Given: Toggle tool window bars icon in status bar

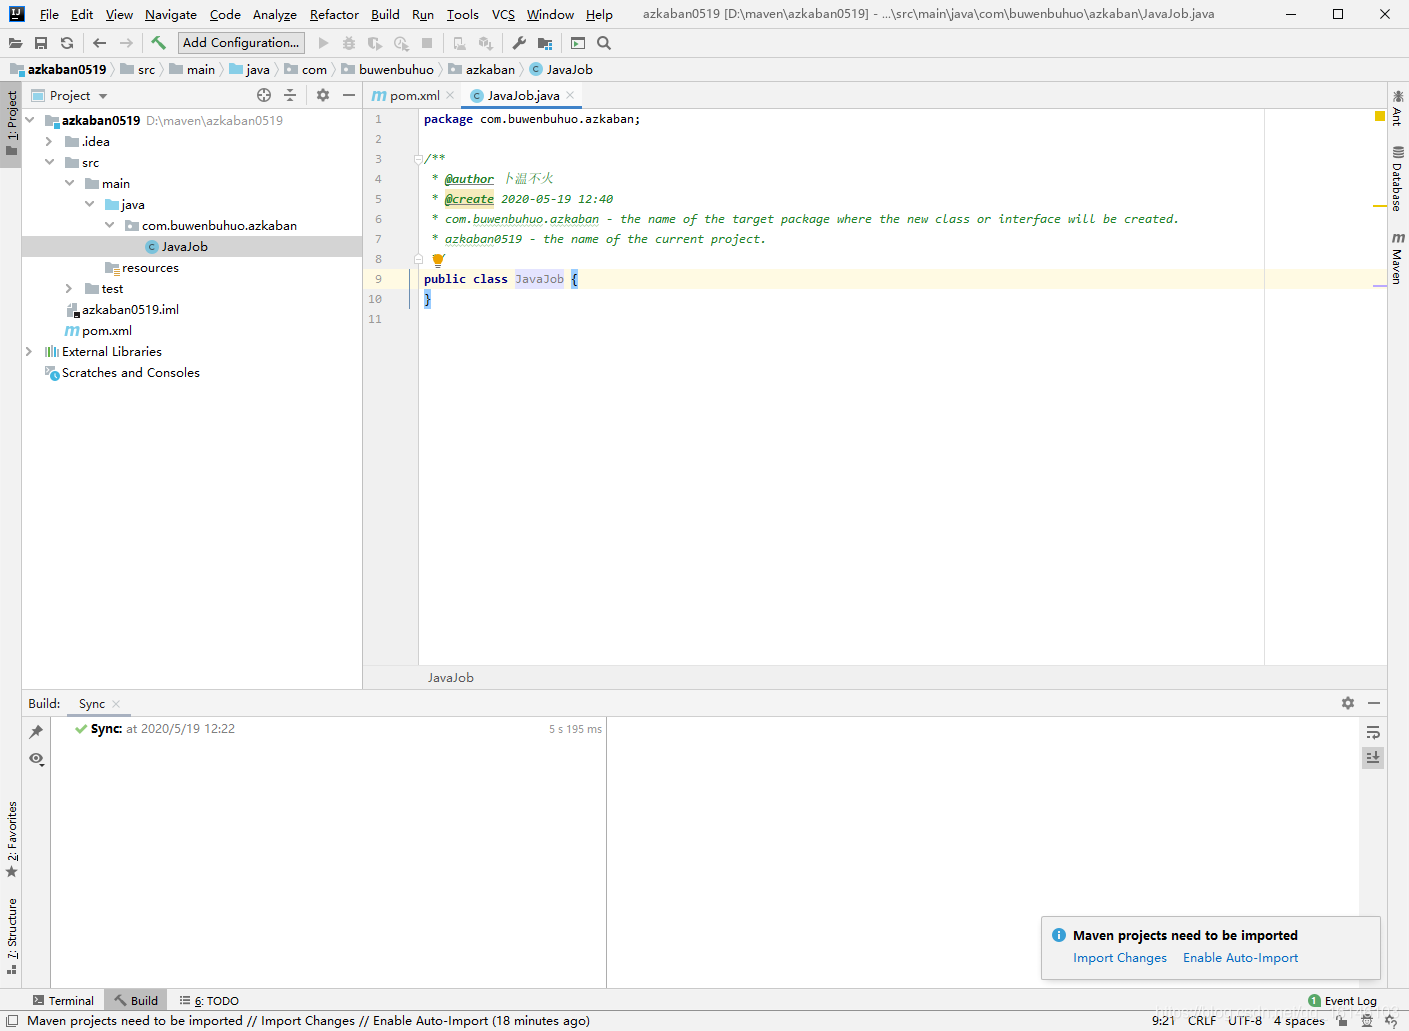Looking at the screenshot, I should pos(12,1021).
